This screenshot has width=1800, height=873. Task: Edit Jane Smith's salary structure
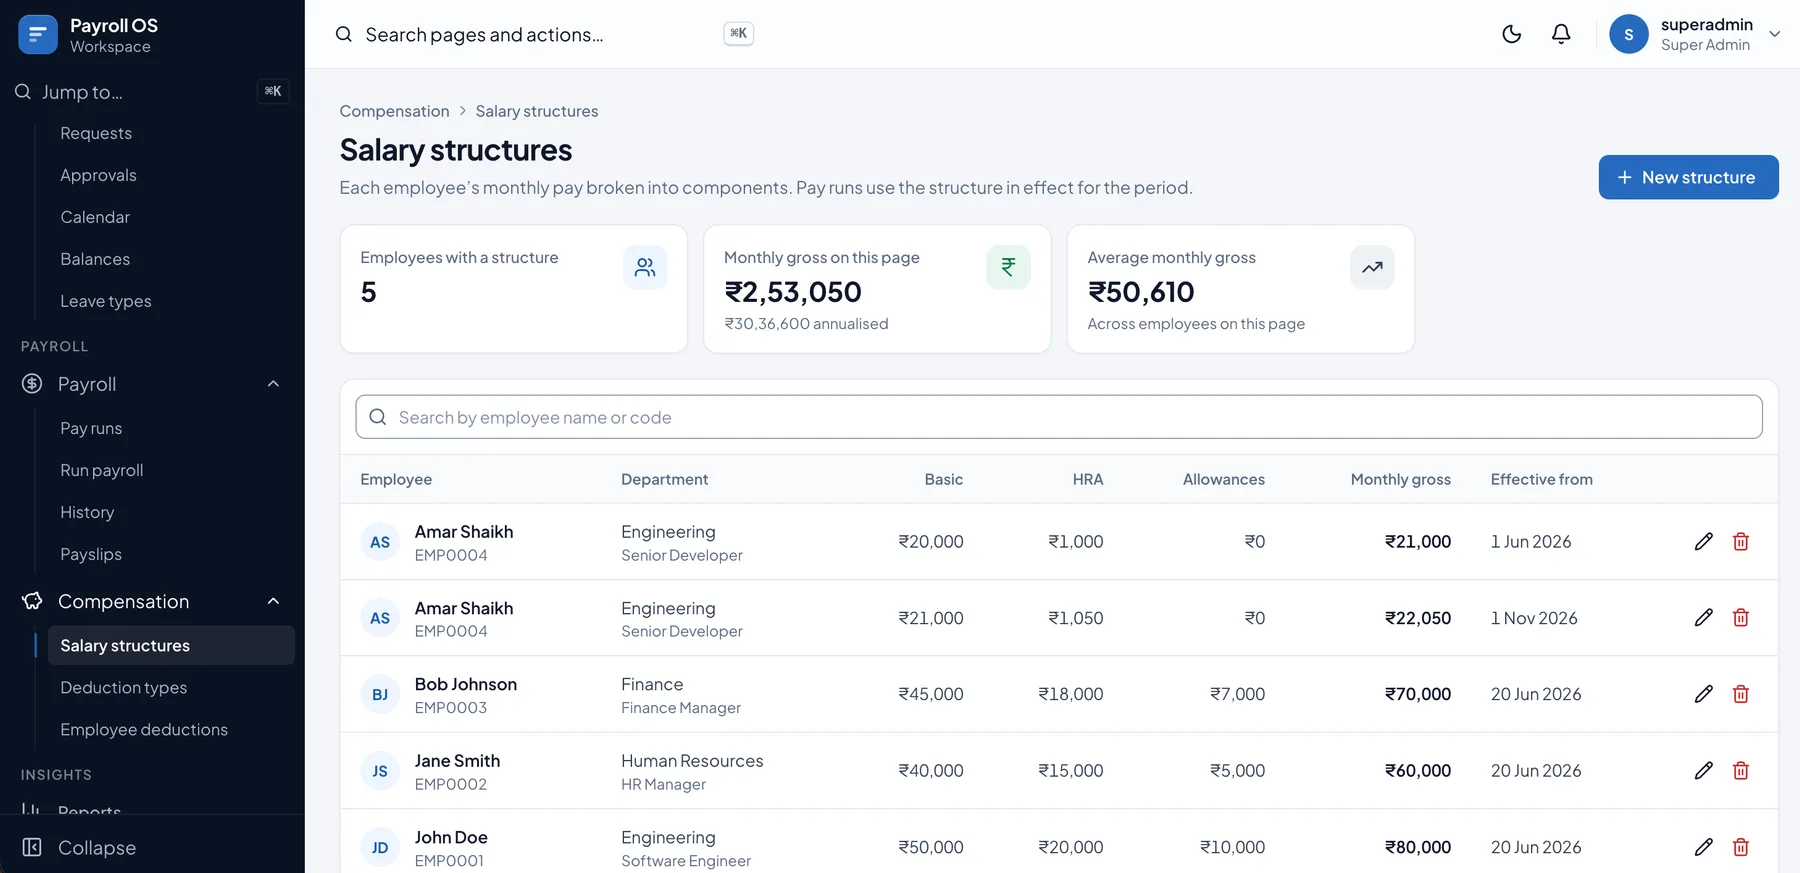[1704, 771]
